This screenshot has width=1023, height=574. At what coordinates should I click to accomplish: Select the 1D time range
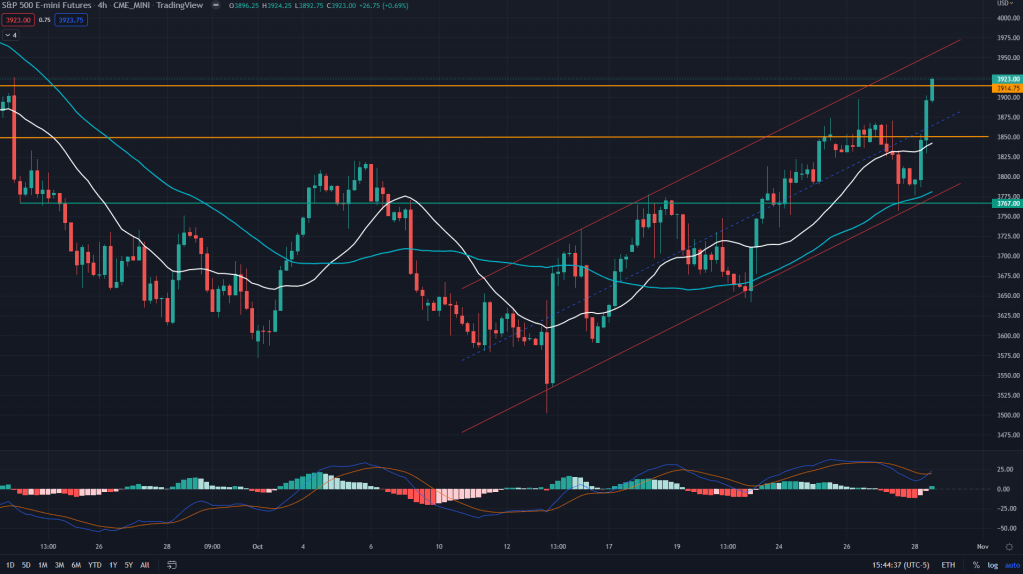click(x=11, y=565)
